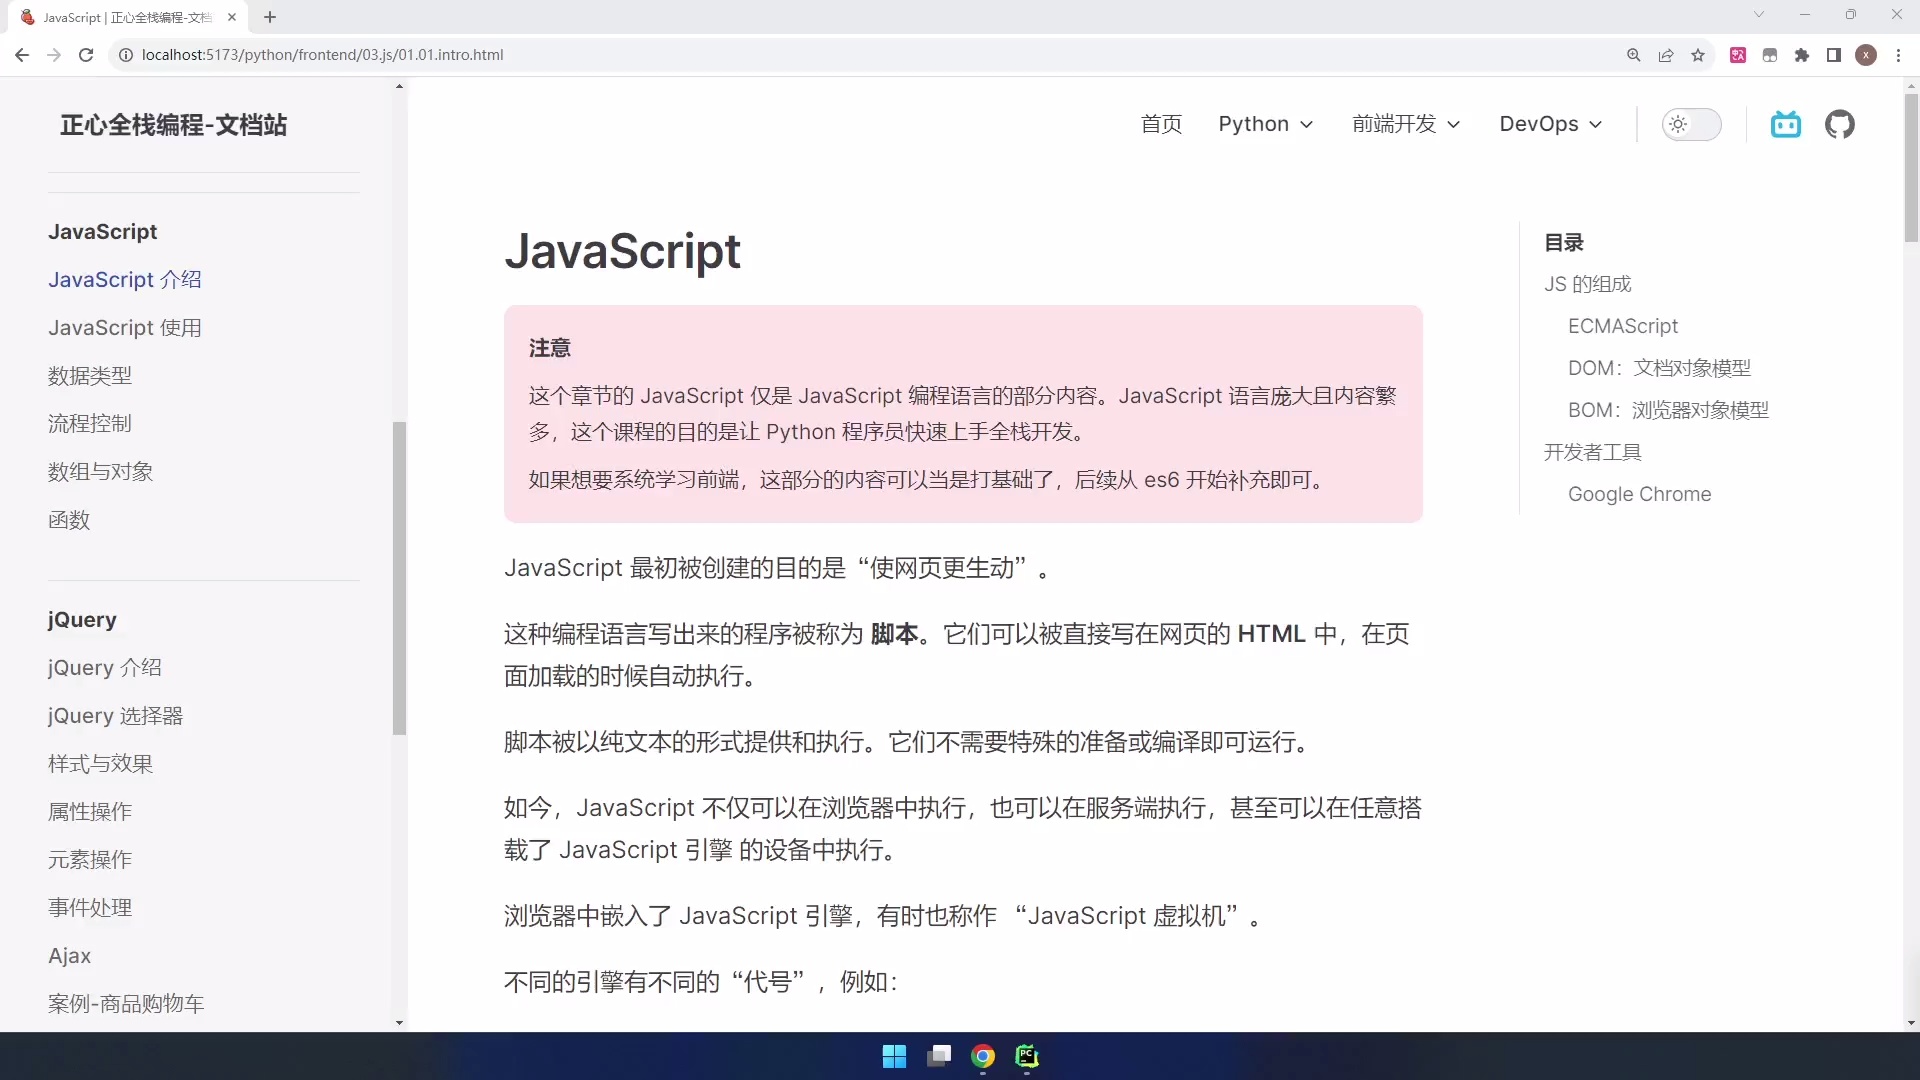Jump to ECMAScript in the outline
1920x1080 pixels.
tap(1622, 326)
